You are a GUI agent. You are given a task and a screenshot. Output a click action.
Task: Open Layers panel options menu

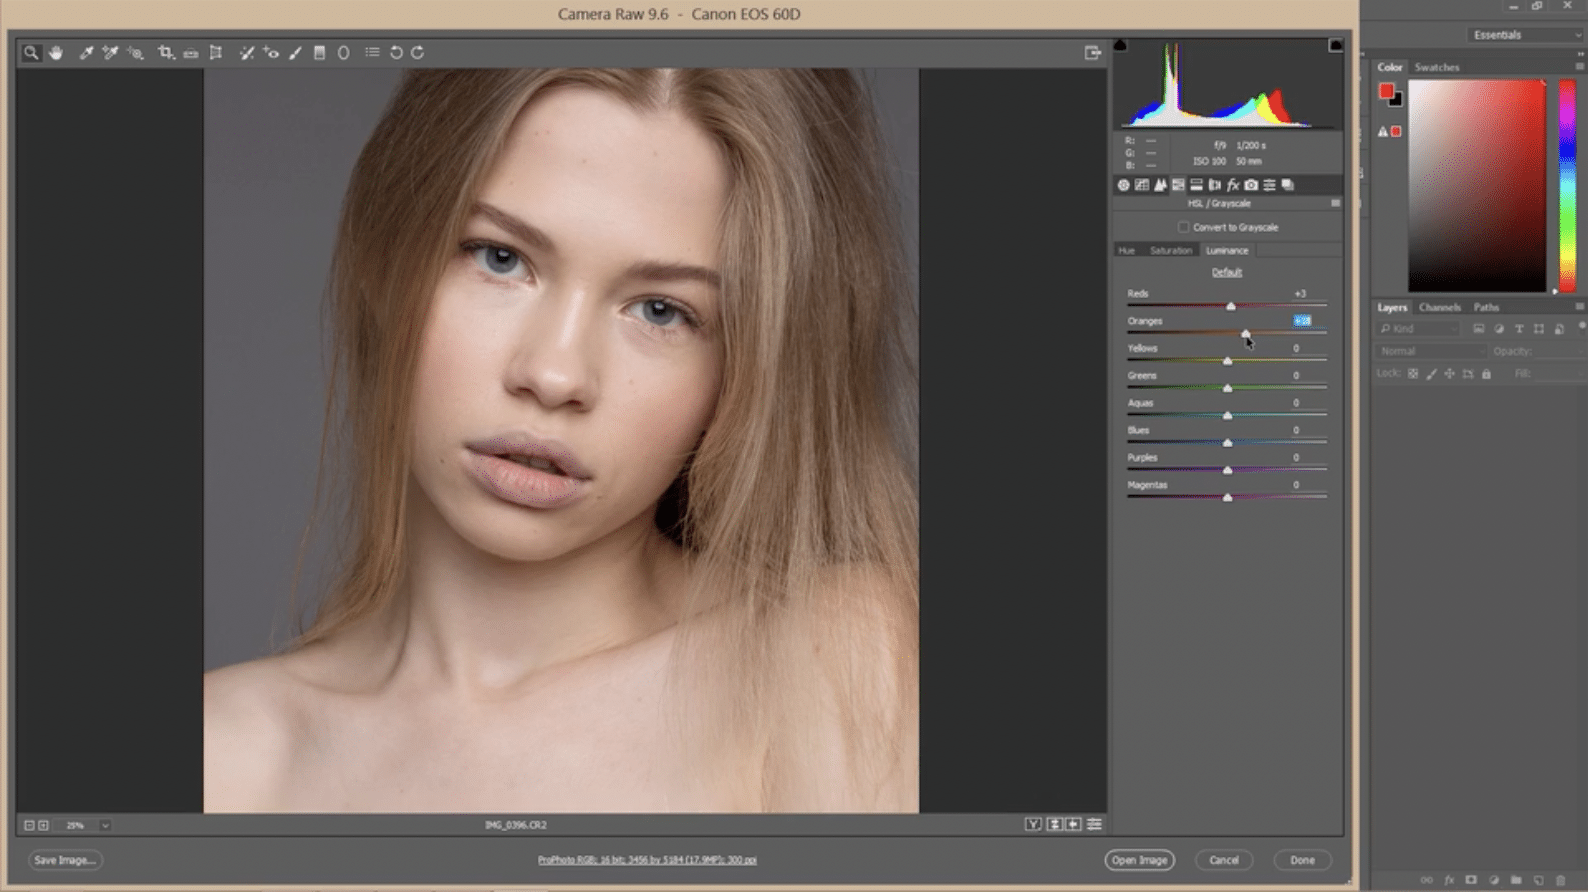point(1579,307)
